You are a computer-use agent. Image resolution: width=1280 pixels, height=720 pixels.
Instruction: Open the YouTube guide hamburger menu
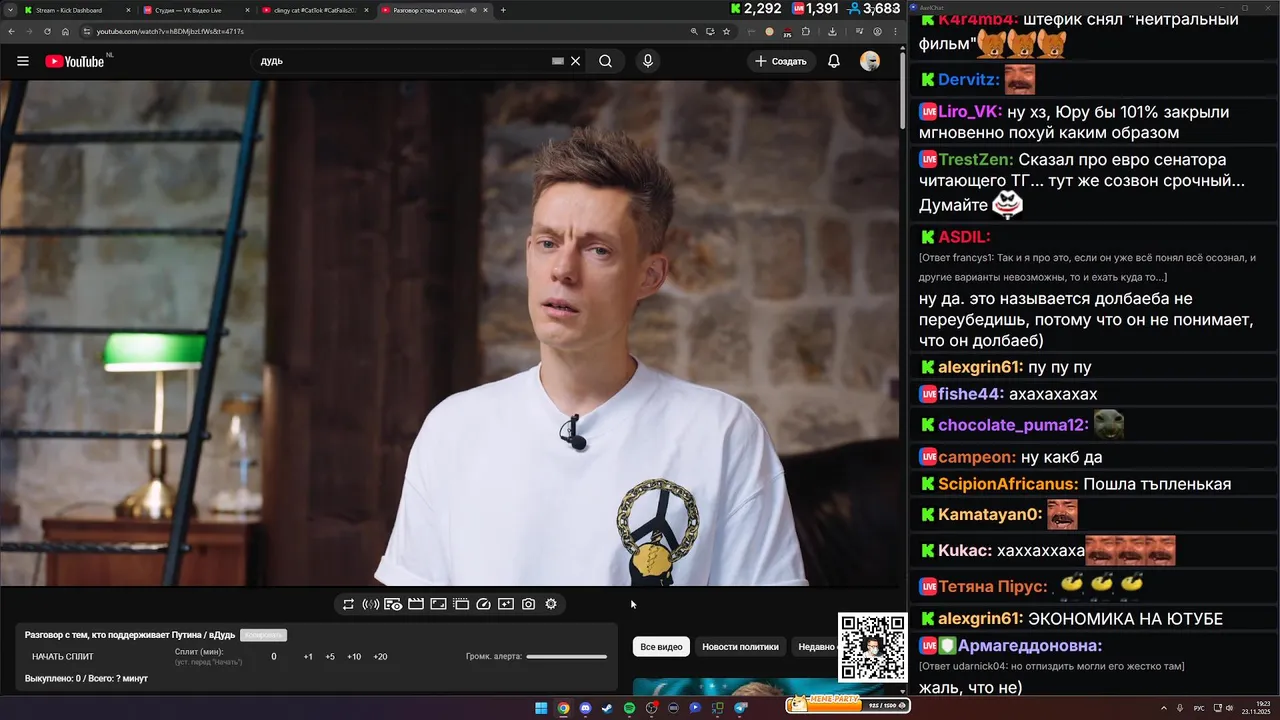[x=23, y=61]
